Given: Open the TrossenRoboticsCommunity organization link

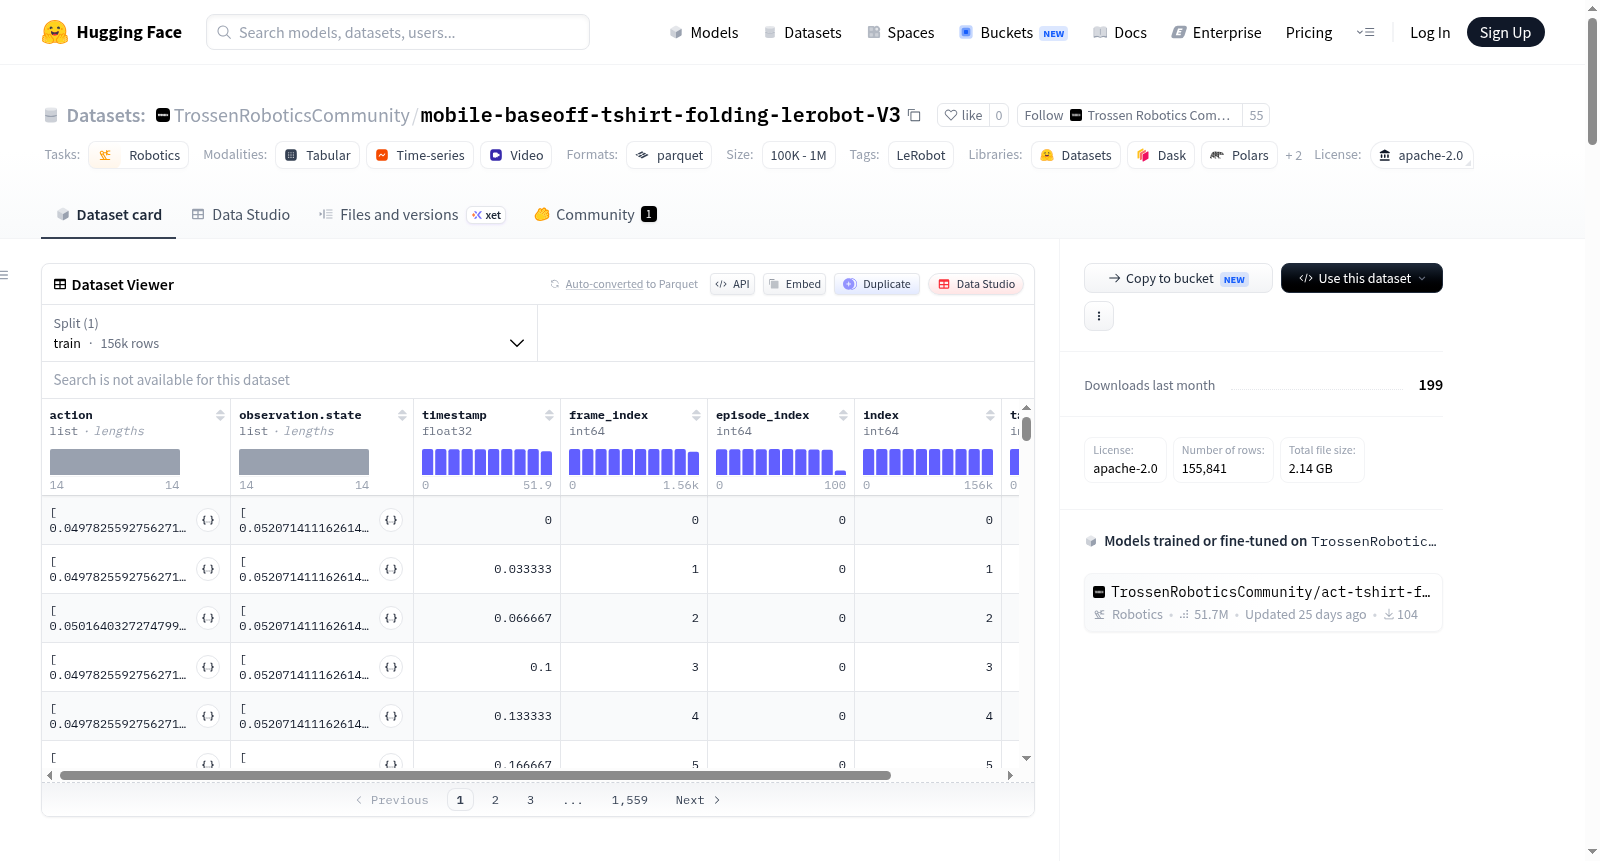Looking at the screenshot, I should tap(291, 115).
